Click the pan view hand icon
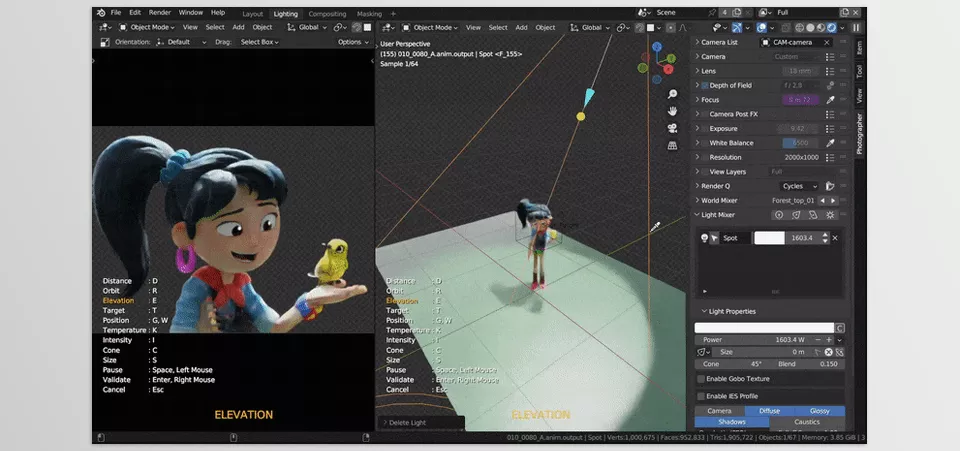The height and width of the screenshot is (451, 960). coord(672,111)
